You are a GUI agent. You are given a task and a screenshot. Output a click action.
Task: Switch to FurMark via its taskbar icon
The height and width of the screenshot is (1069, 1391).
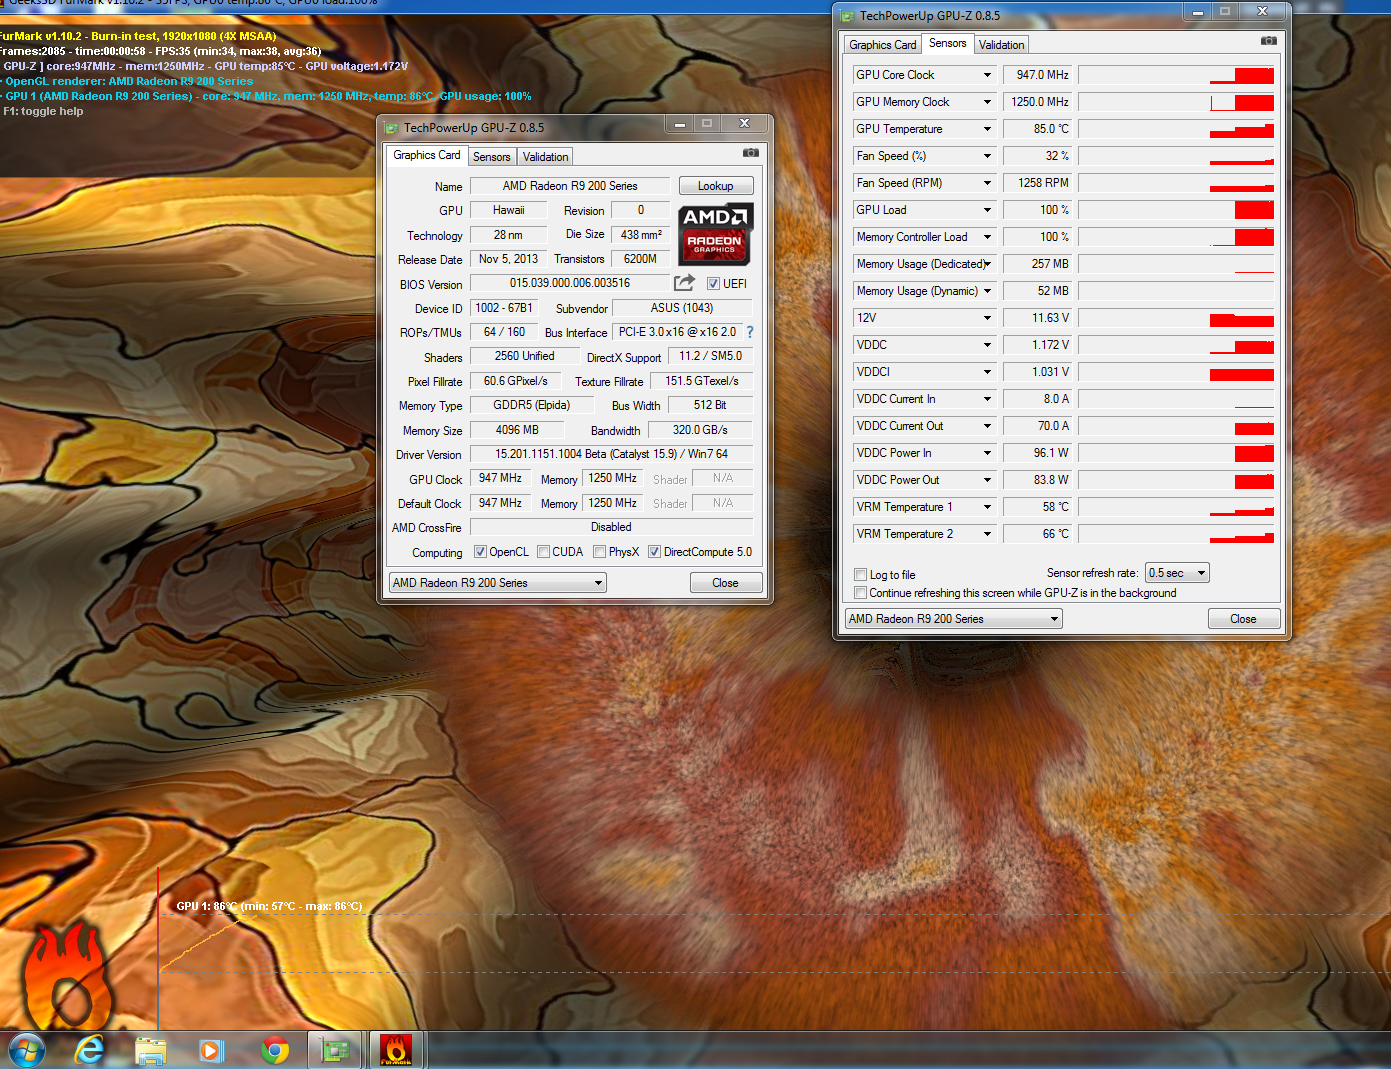coord(396,1051)
